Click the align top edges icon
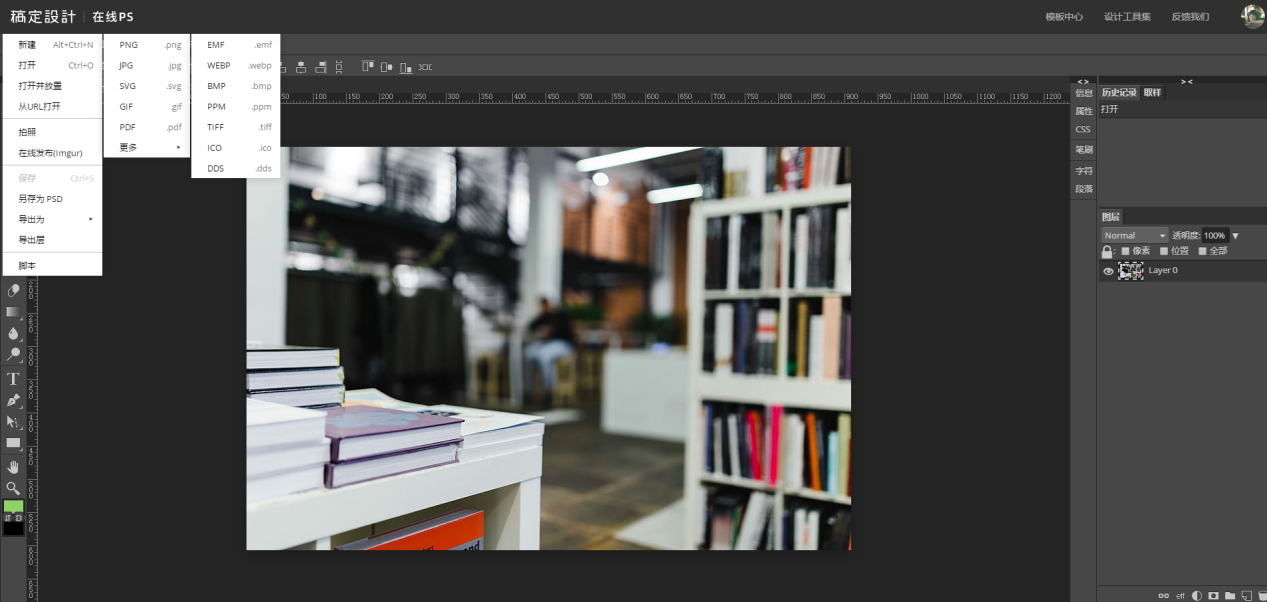The height and width of the screenshot is (602, 1267). point(368,67)
